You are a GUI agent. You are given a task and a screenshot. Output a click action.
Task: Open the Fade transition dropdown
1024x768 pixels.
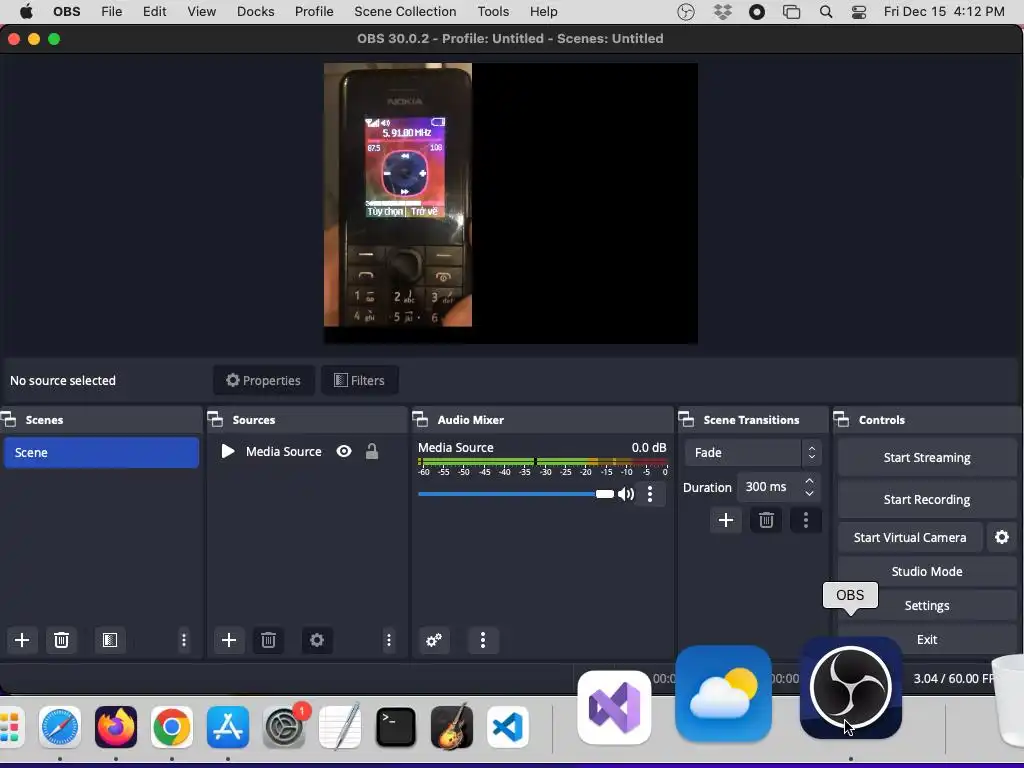(753, 452)
